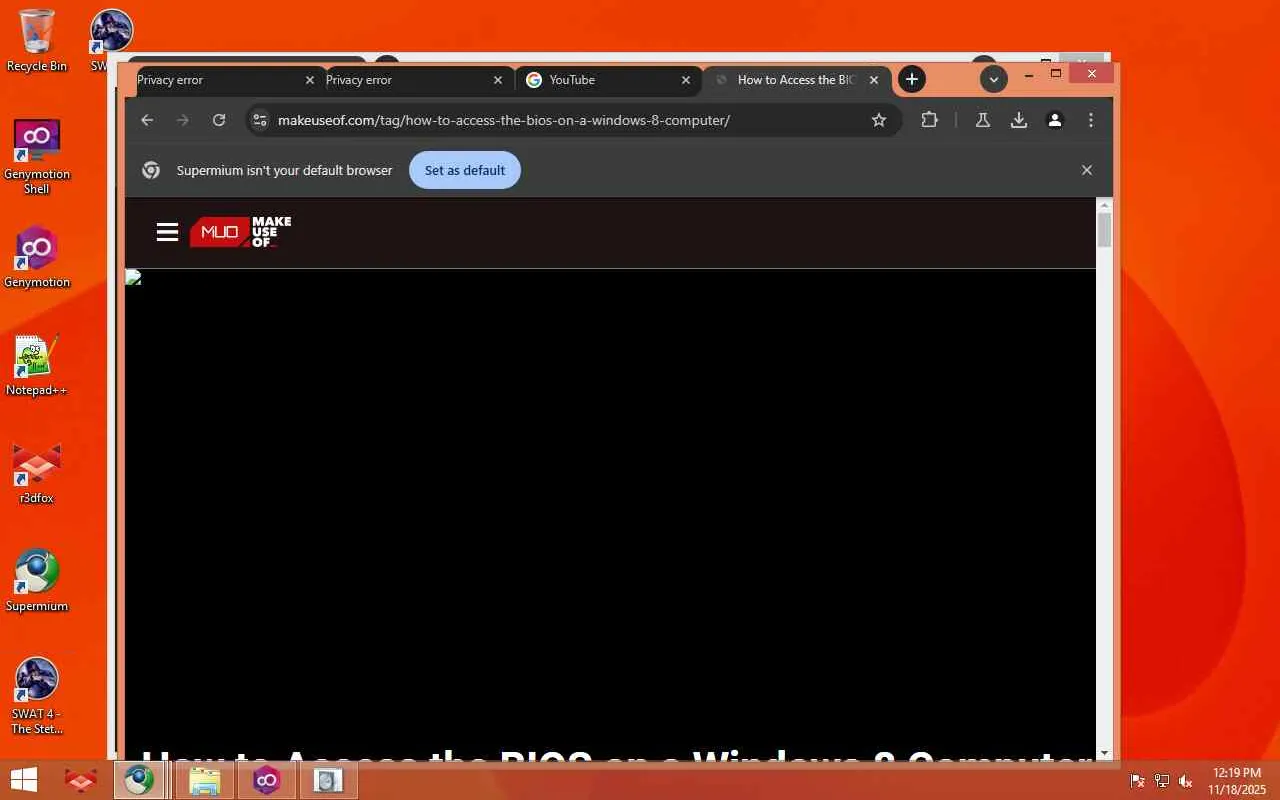Maximize the Supermium browser window
This screenshot has height=800, width=1280.
pyautogui.click(x=1056, y=74)
